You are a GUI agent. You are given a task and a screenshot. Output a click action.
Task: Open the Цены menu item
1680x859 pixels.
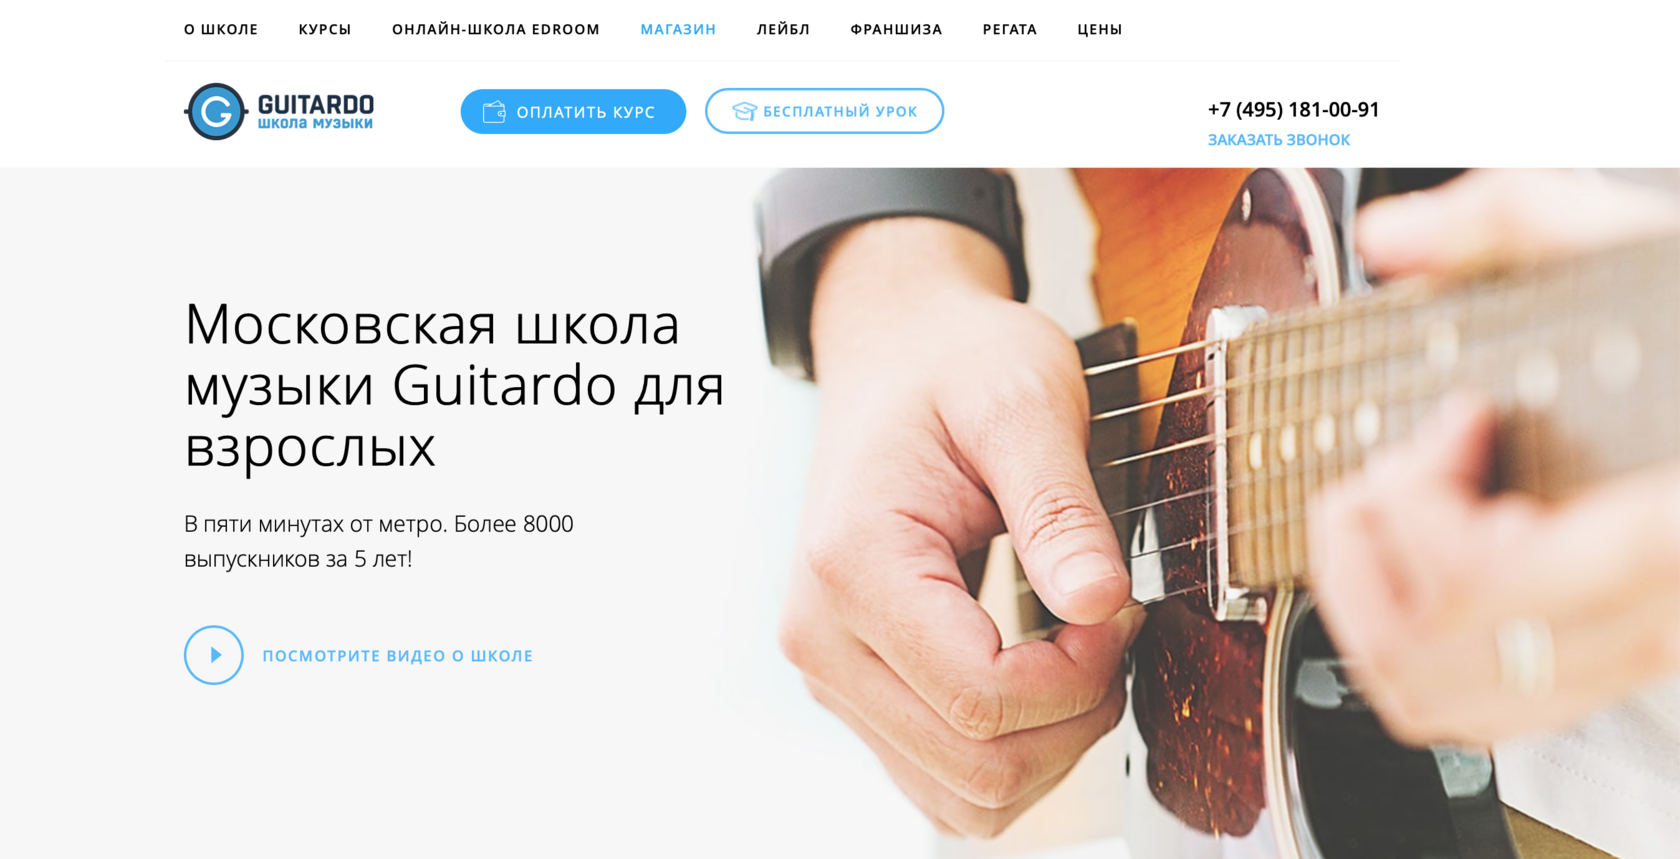click(x=1100, y=29)
